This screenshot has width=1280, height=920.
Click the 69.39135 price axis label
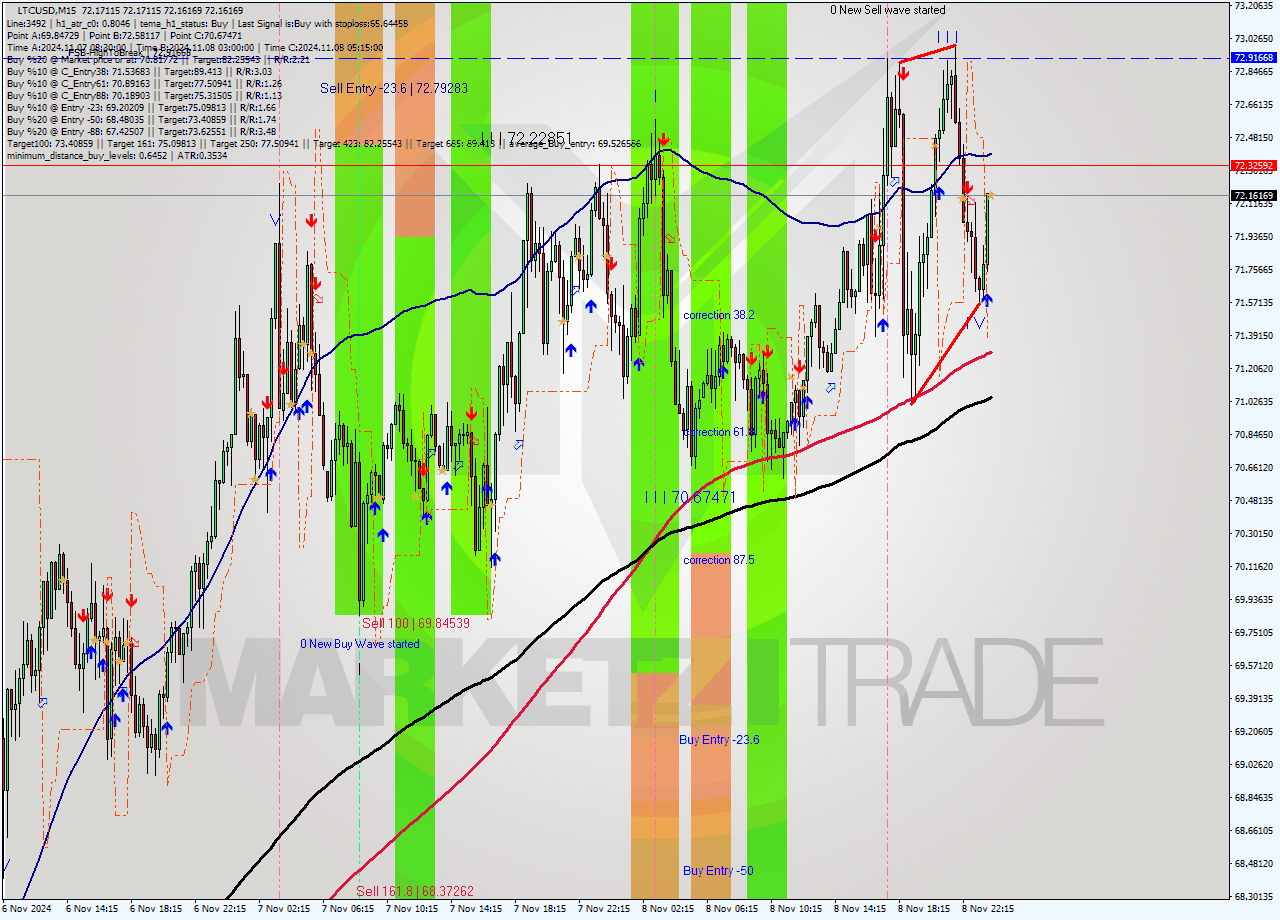[1253, 698]
